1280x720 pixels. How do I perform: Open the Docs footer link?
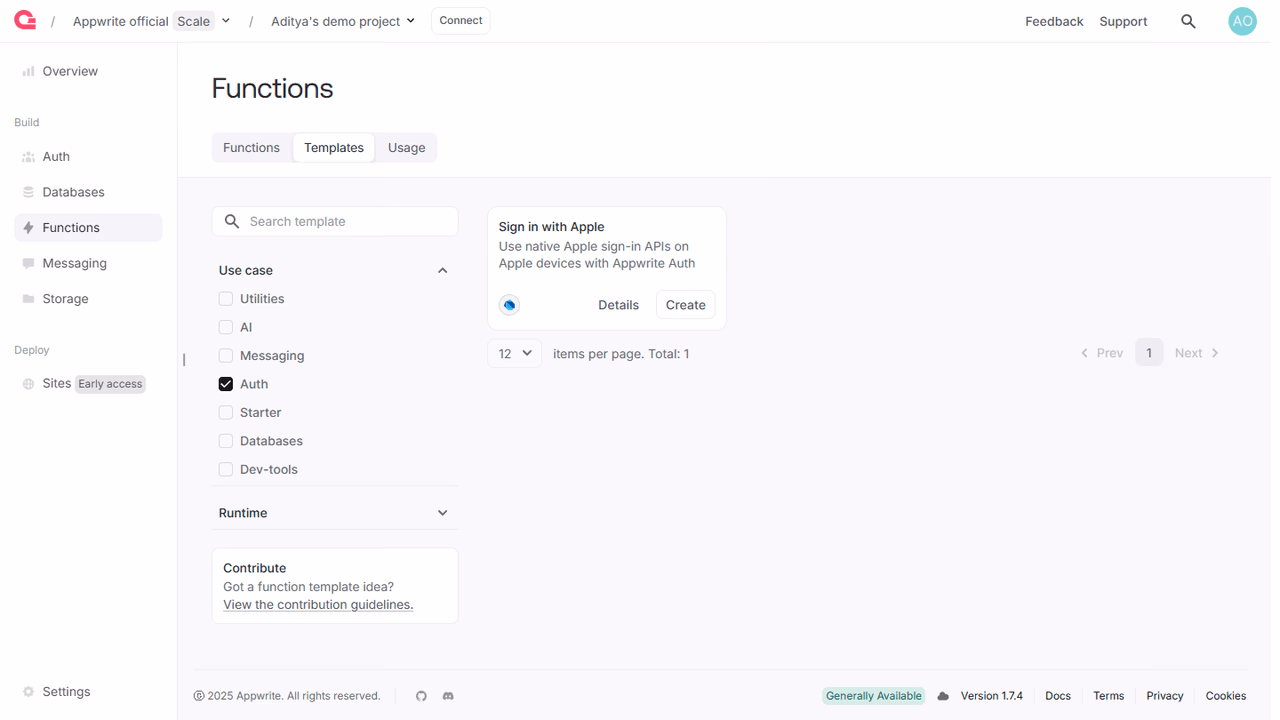pyautogui.click(x=1058, y=696)
